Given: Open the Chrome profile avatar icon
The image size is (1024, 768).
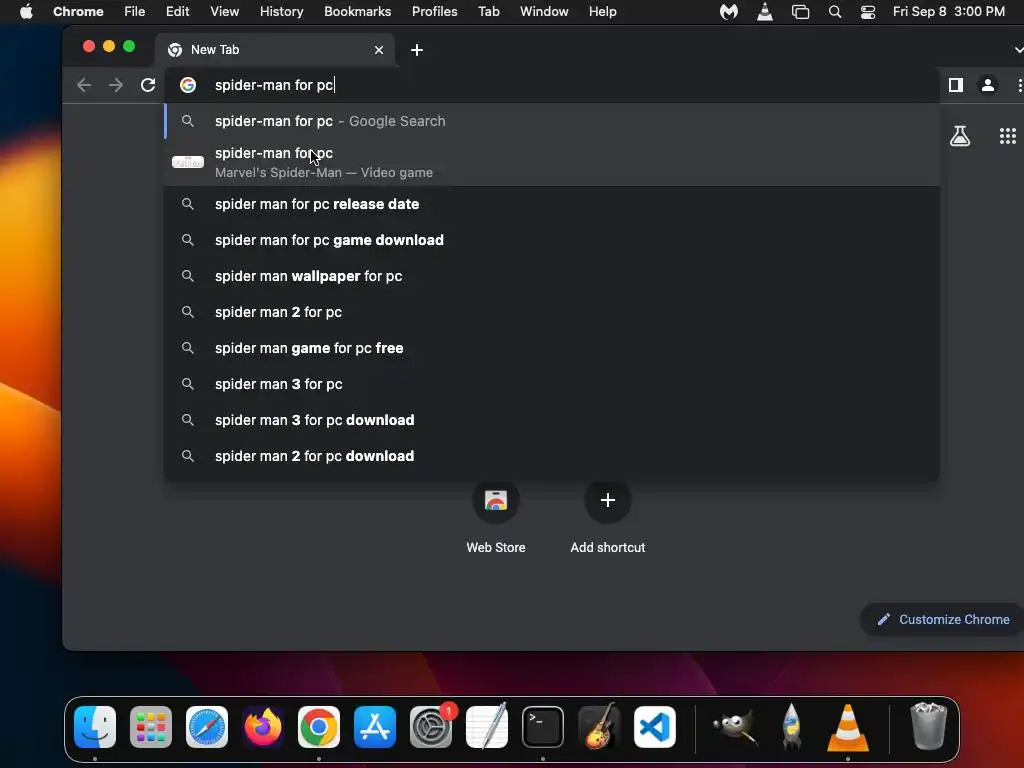Looking at the screenshot, I should pyautogui.click(x=988, y=85).
